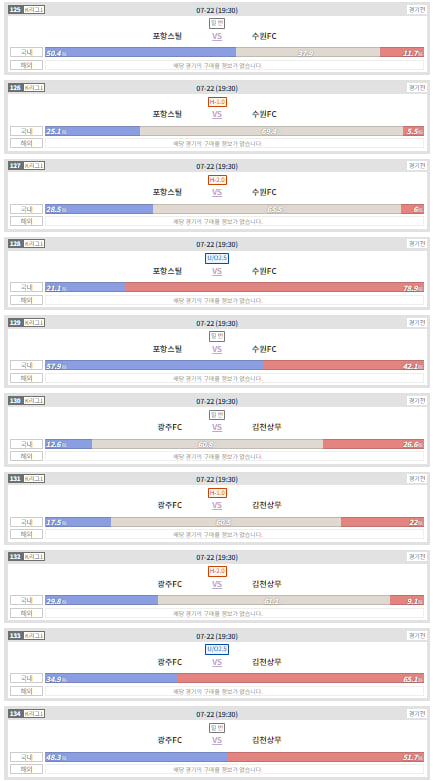This screenshot has width=433, height=781.
Task: Click the K리그1 league tag in match 131
Action: pos(34,478)
